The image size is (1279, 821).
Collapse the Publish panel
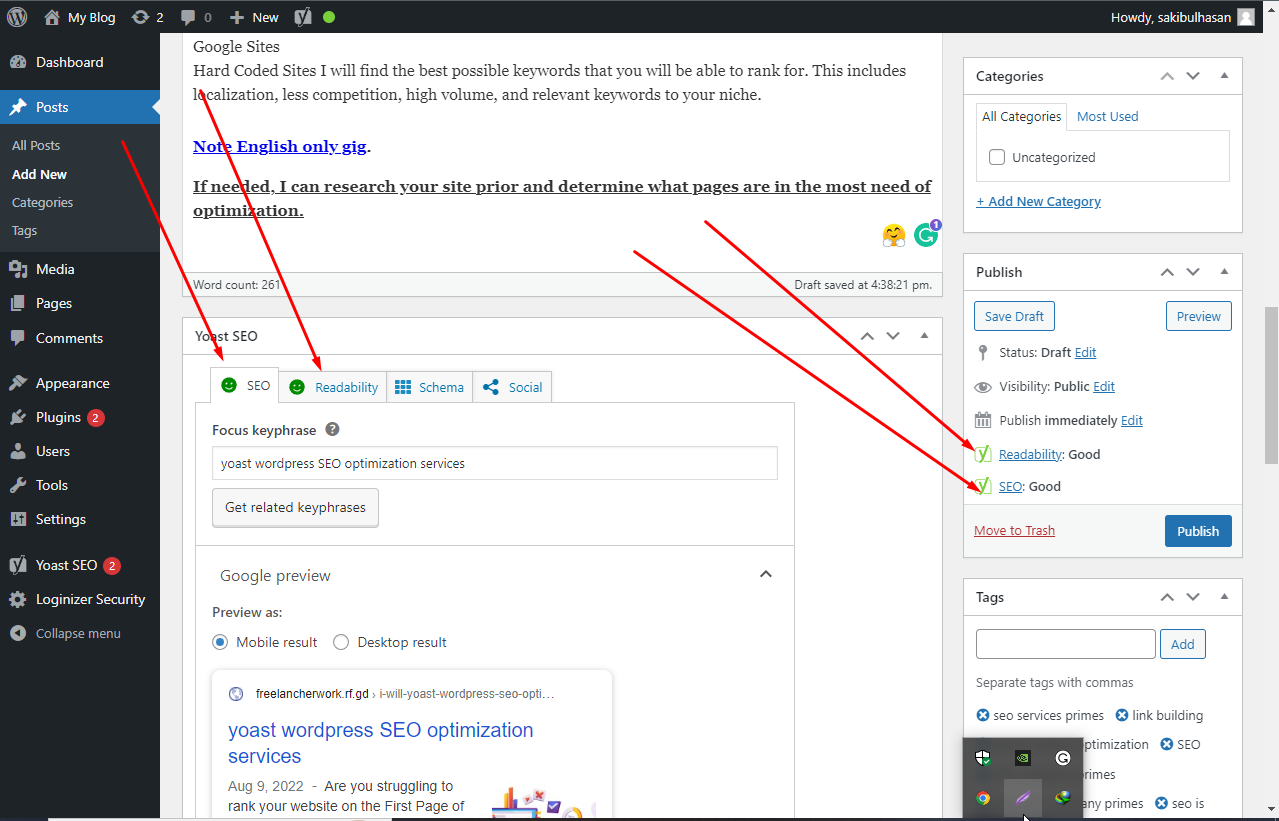tap(1224, 271)
